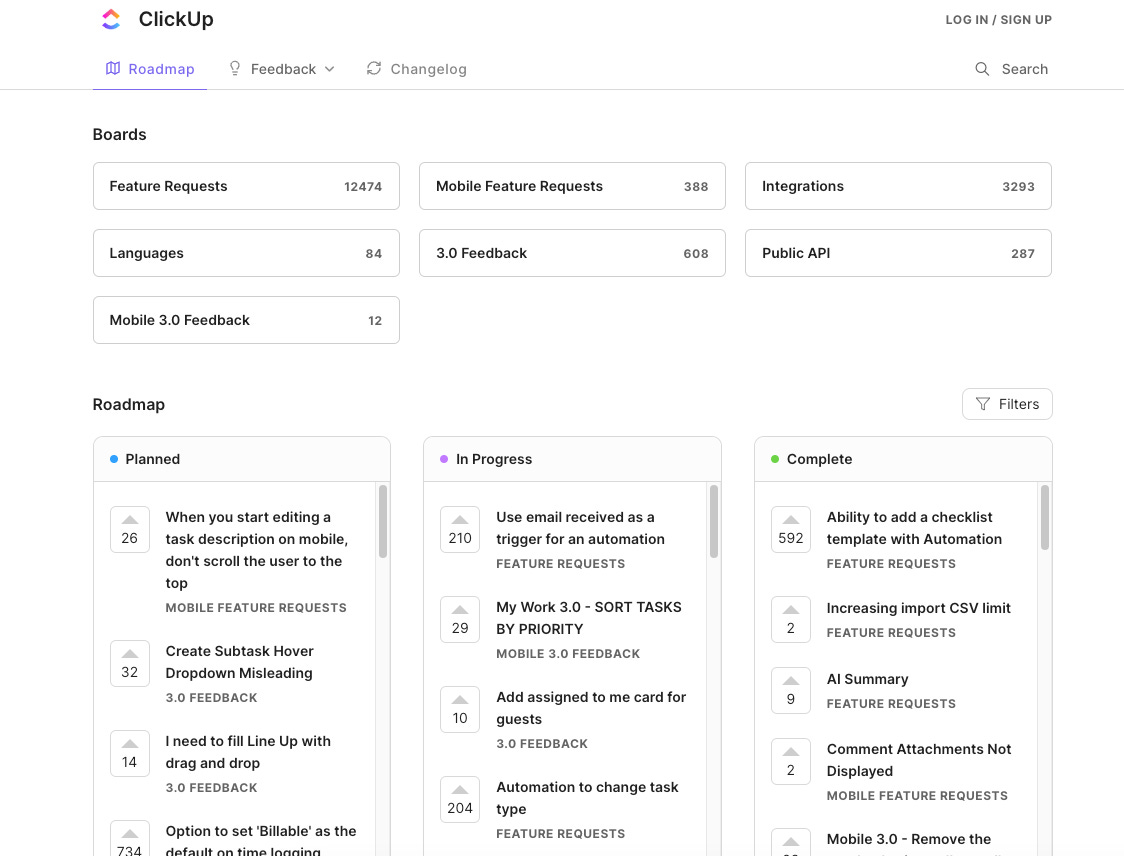Screen dimensions: 1124x856
Task: Upvote Automation to change task type
Action: click(x=460, y=799)
